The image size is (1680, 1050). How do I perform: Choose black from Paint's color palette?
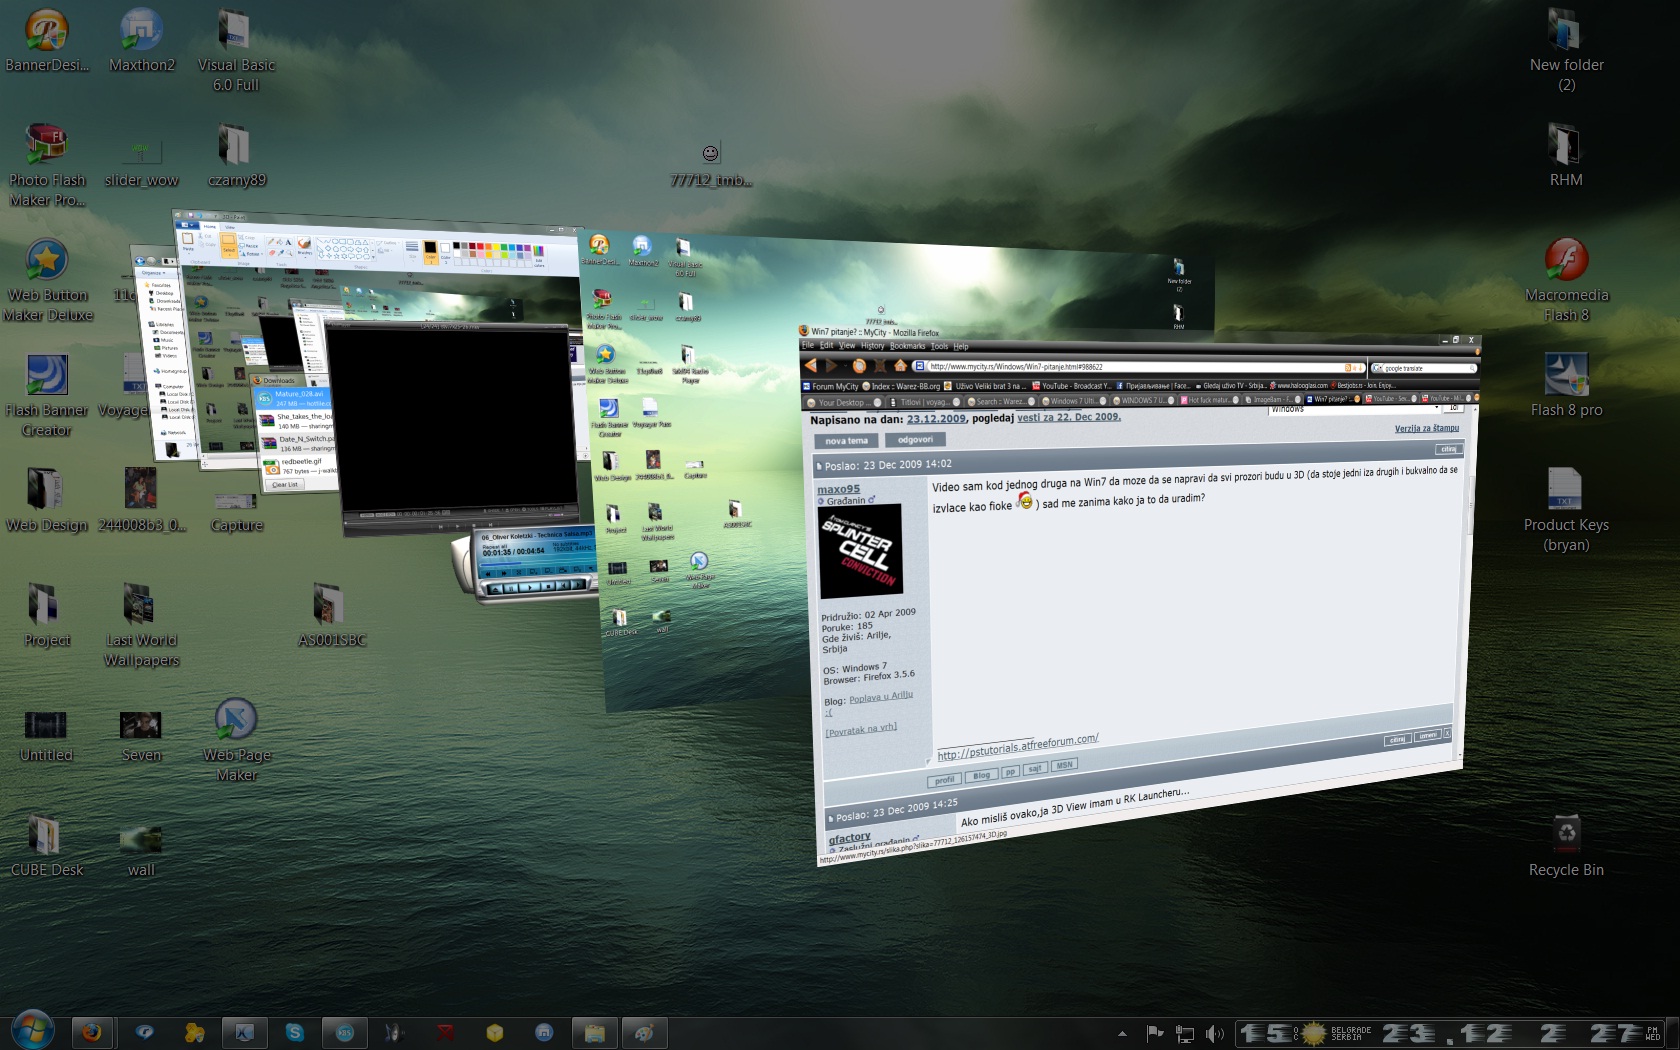[x=456, y=246]
